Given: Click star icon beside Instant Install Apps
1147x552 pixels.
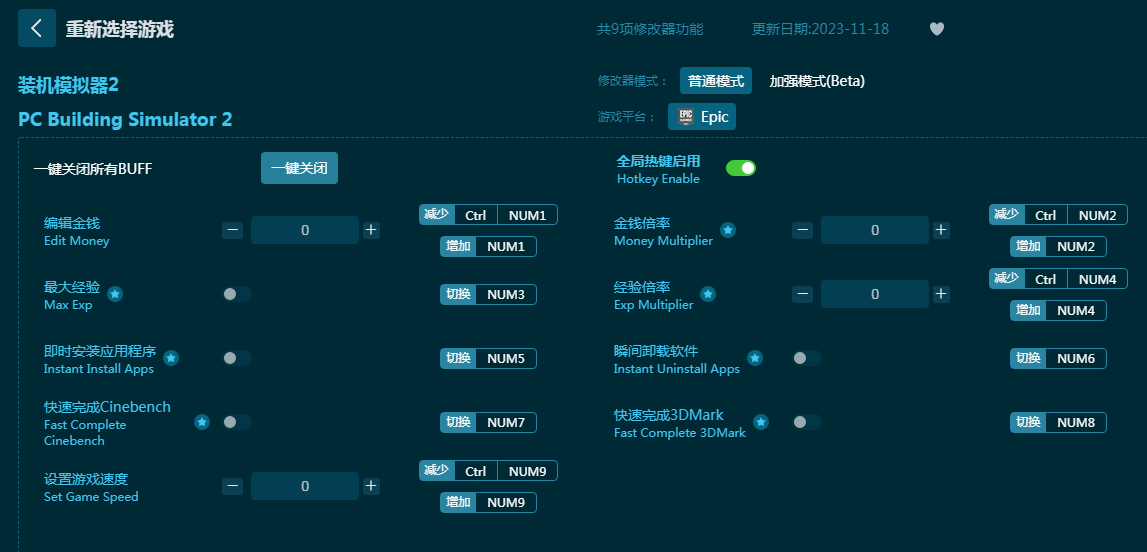Looking at the screenshot, I should (171, 358).
